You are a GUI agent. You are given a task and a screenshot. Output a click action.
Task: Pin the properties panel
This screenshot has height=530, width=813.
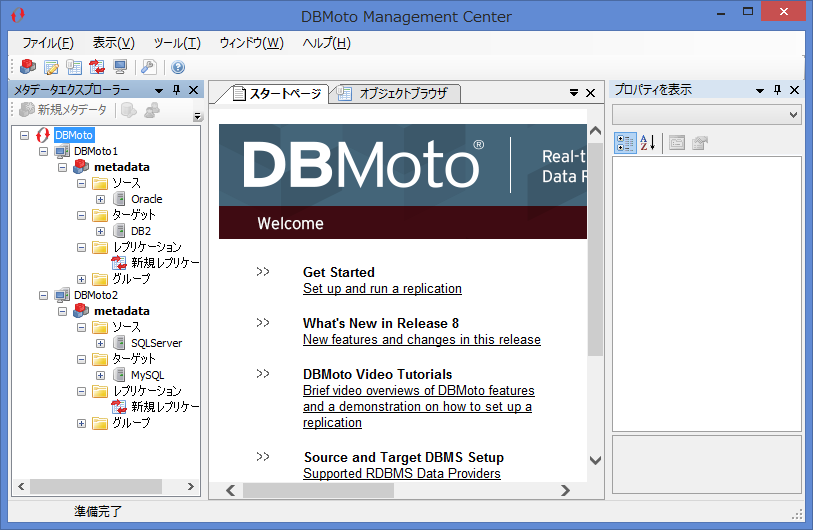pyautogui.click(x=777, y=90)
